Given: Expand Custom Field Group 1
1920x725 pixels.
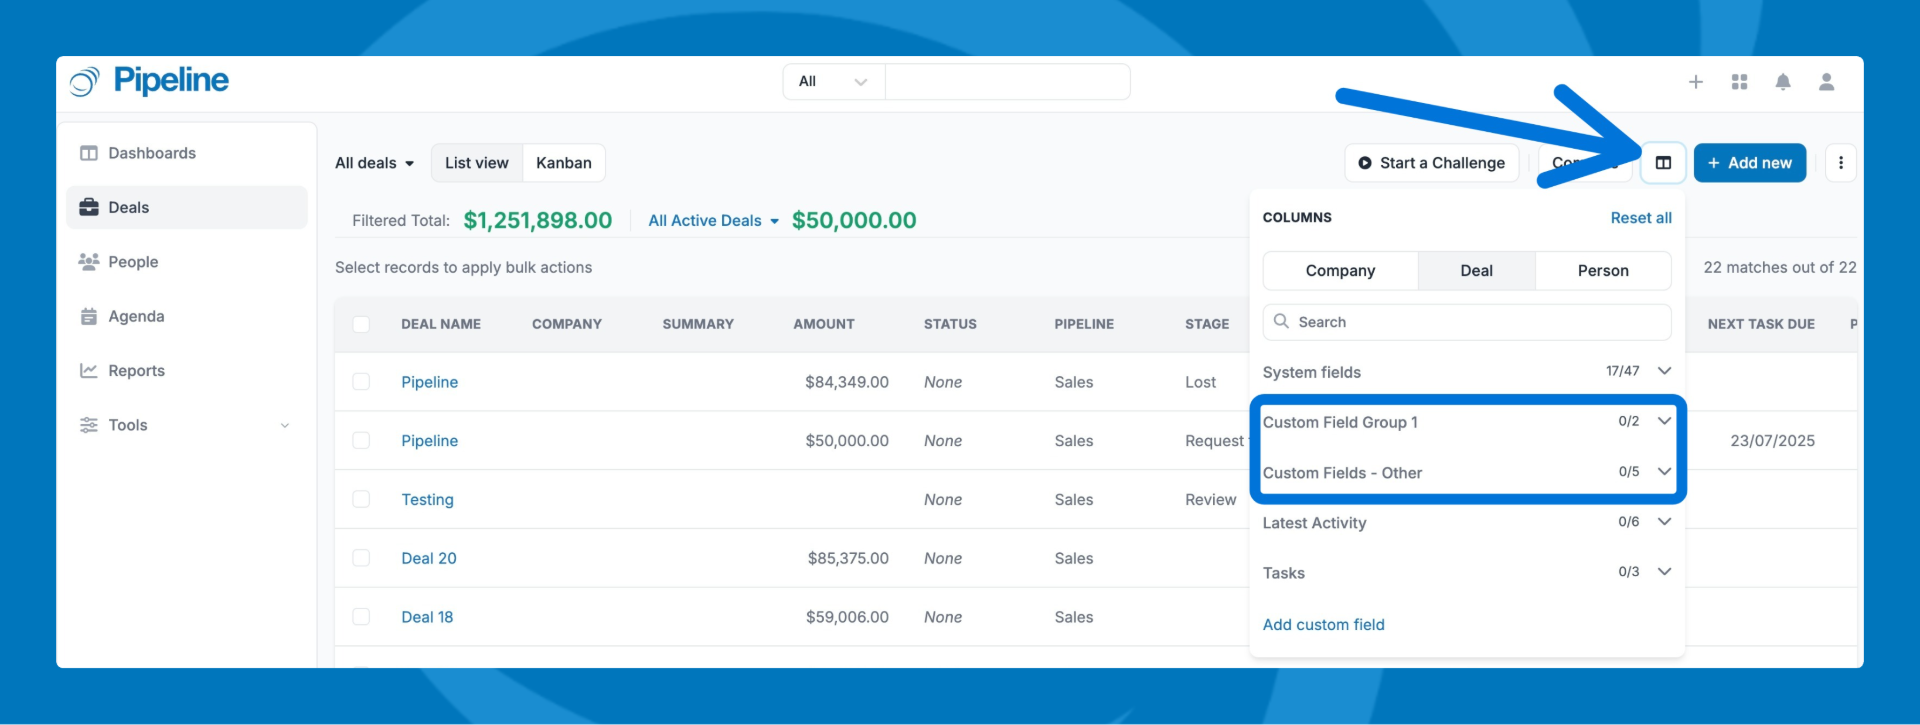Looking at the screenshot, I should point(1467,422).
